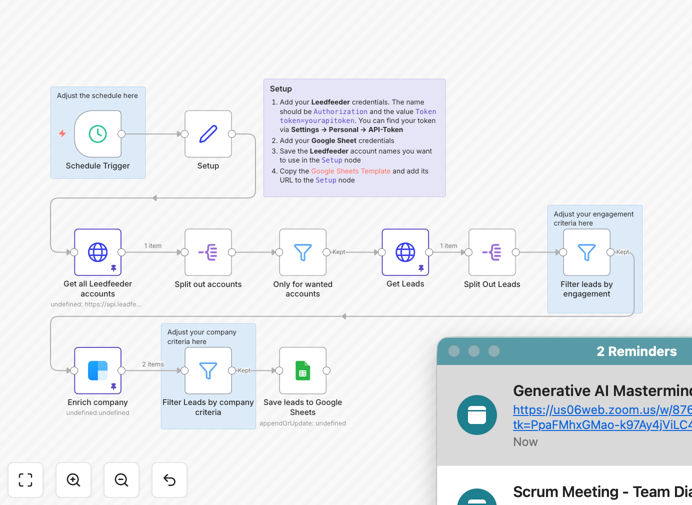
Task: Click the Save leads to Google Sheets output connector
Action: click(327, 370)
